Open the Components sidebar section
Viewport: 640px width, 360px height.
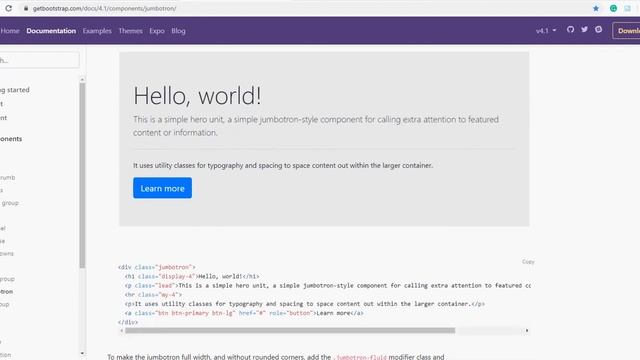tap(11, 139)
